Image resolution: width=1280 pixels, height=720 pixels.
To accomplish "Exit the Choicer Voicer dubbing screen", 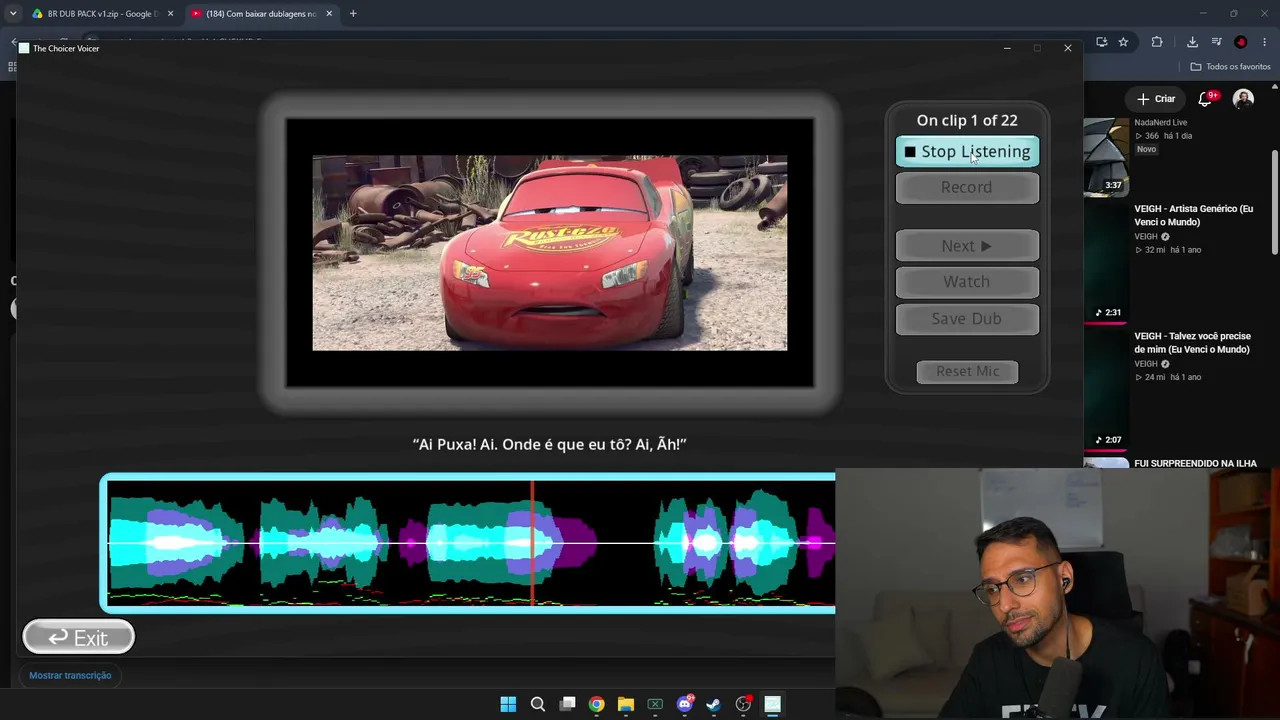I will [x=78, y=638].
